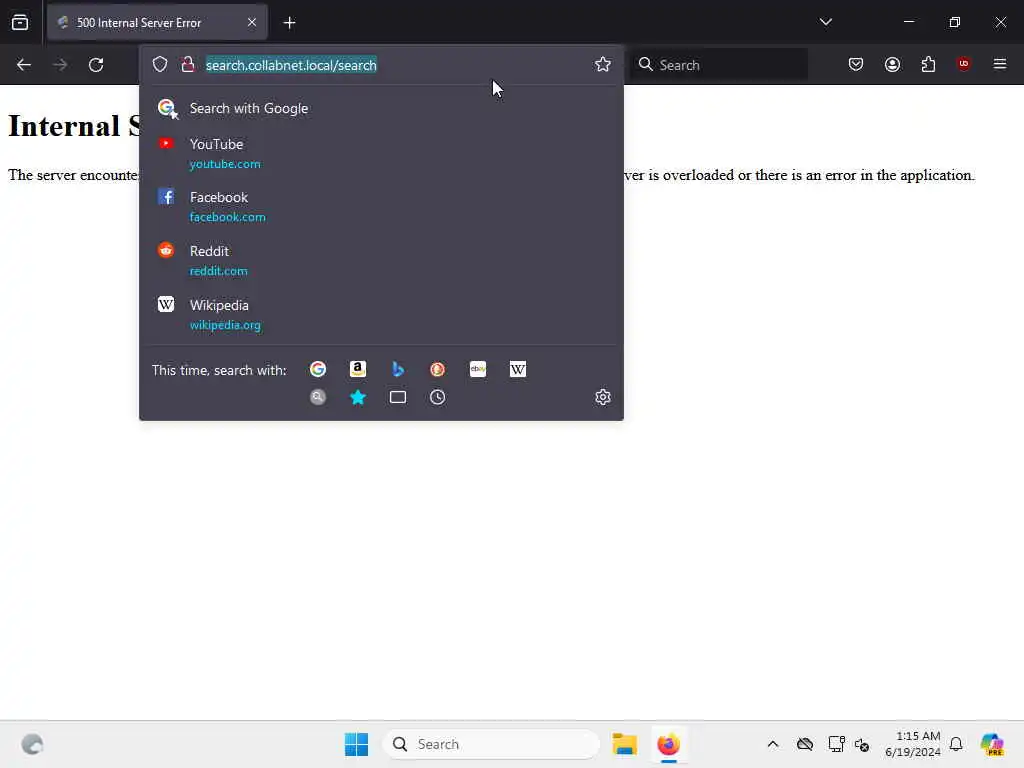Search this time with Amazon
The width and height of the screenshot is (1024, 768).
click(358, 370)
